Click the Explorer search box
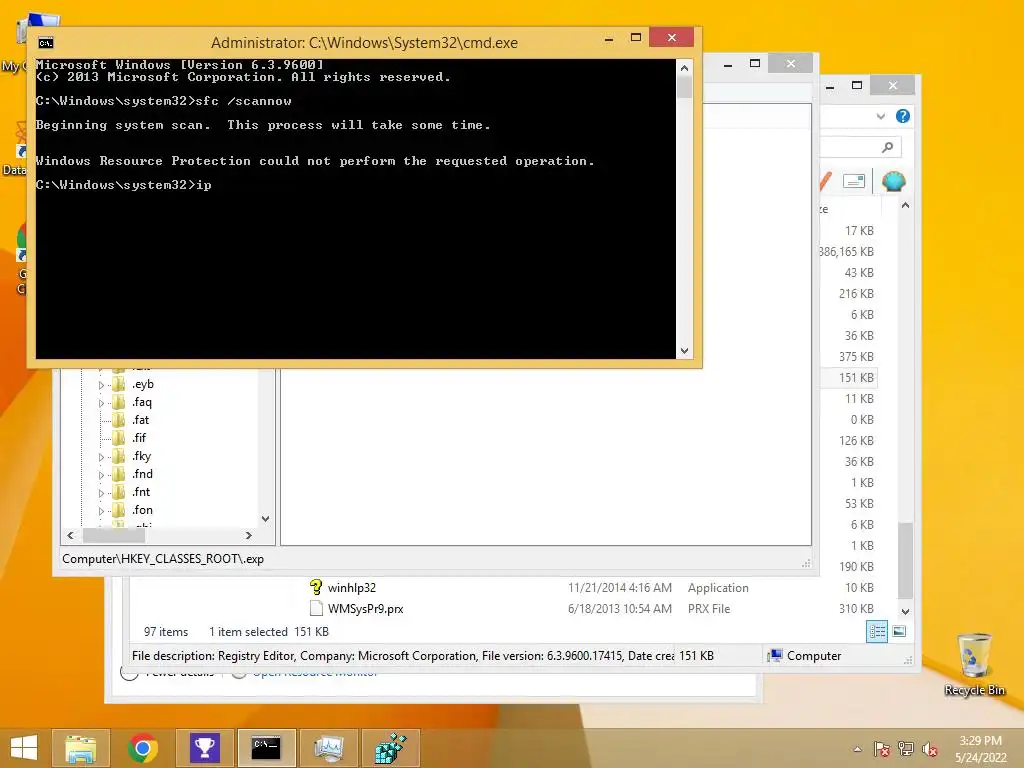 [861, 147]
